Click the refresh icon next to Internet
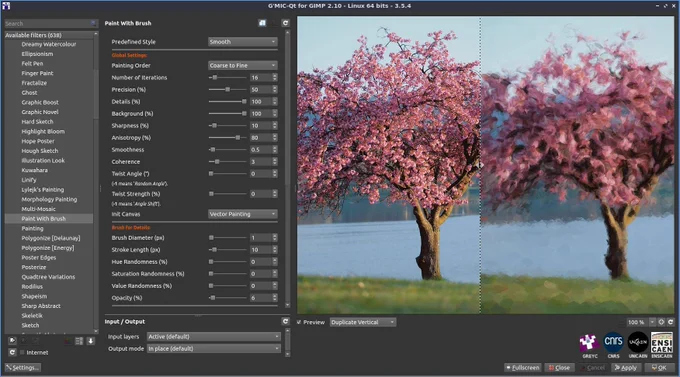 (12, 352)
